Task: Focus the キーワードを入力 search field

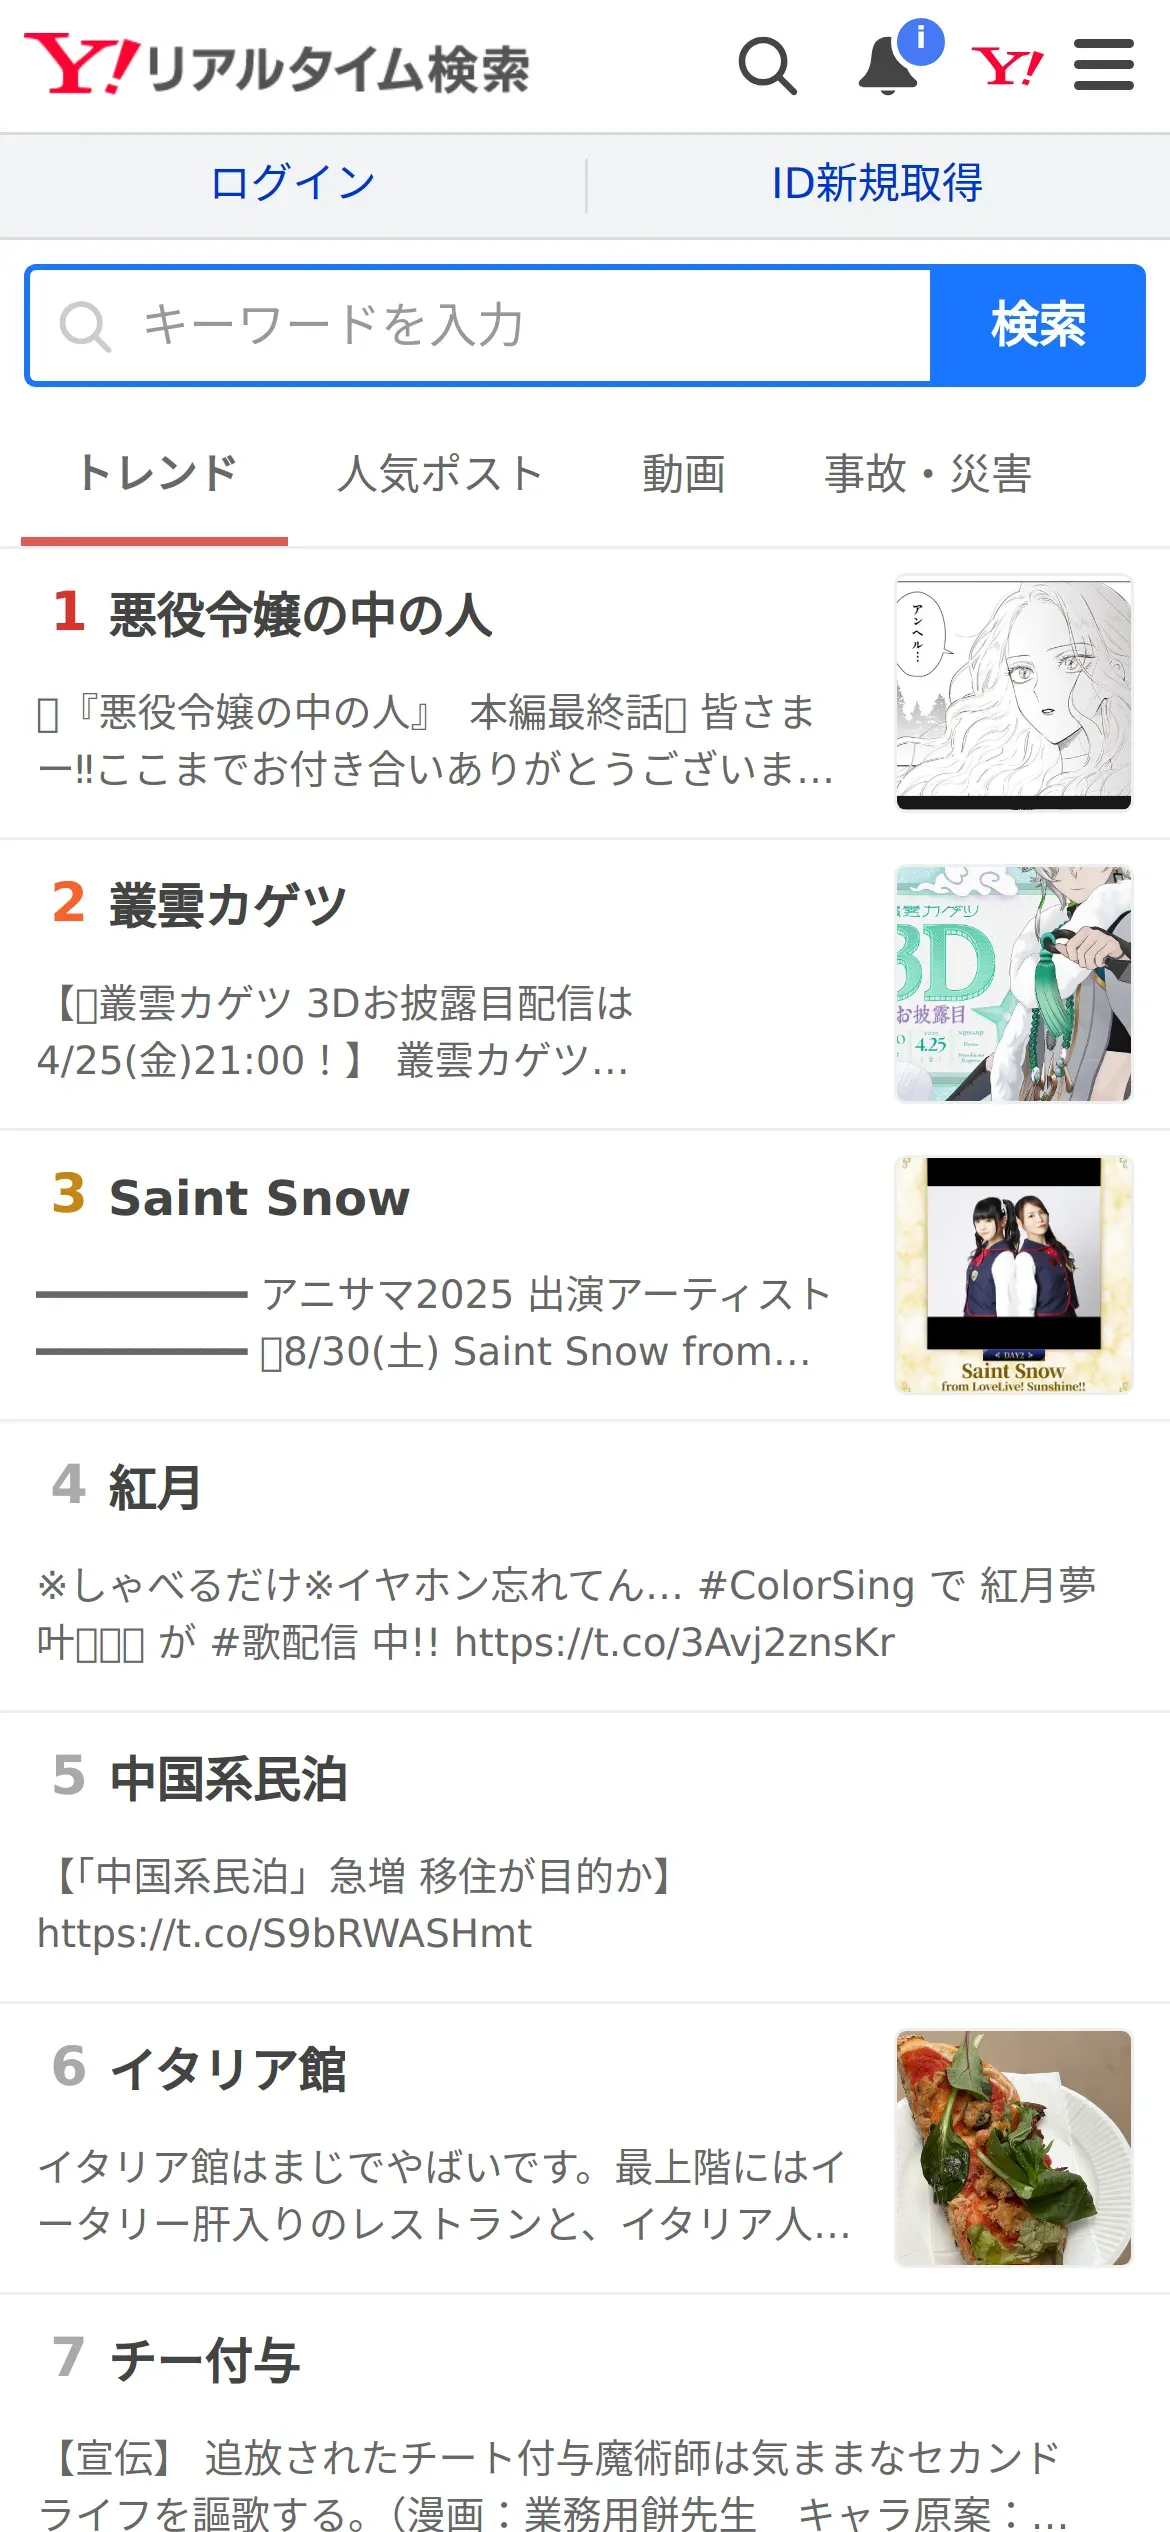Action: click(480, 326)
